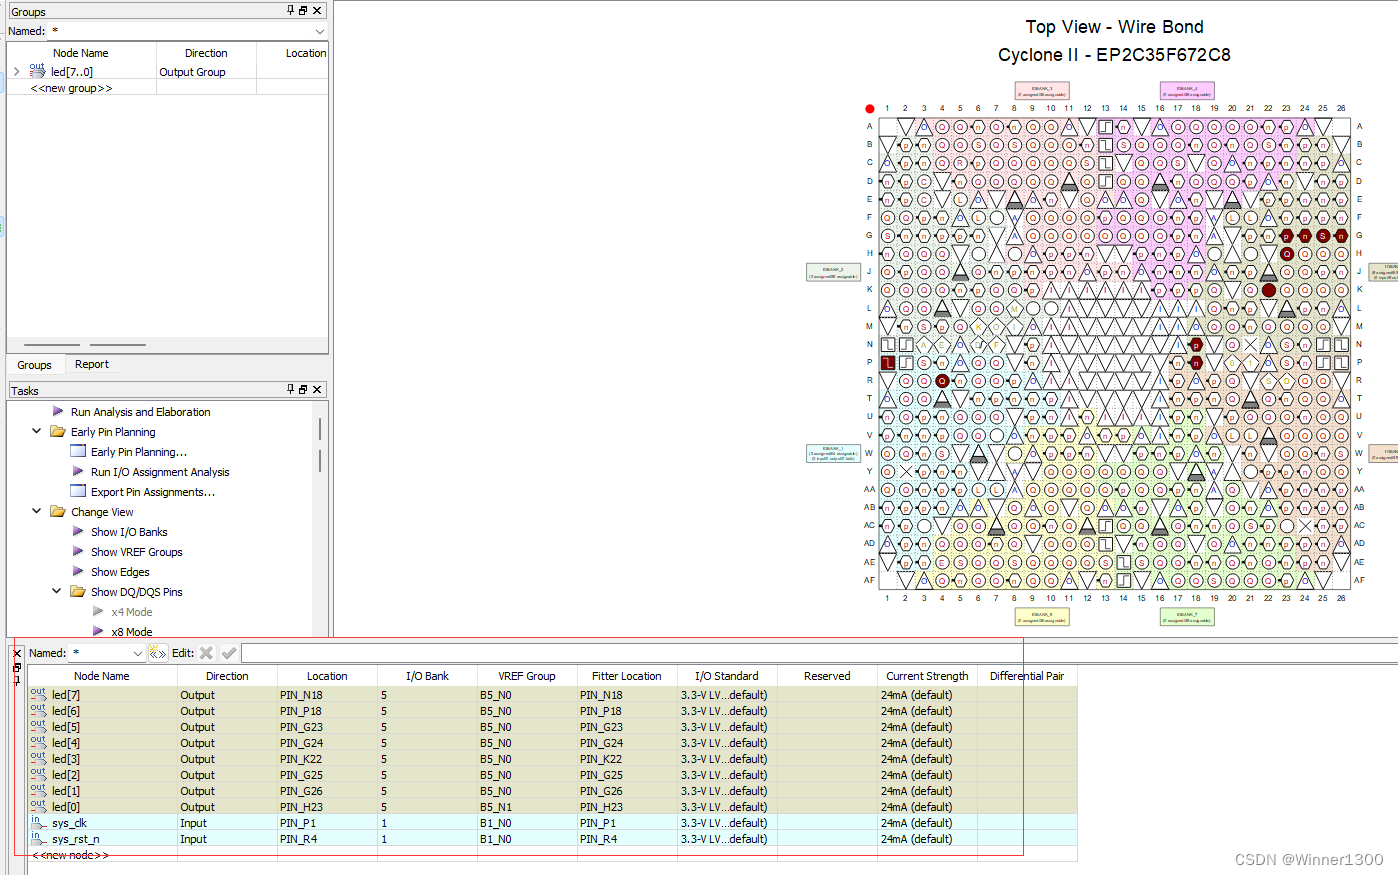Screen dimensions: 1398x875
Task: Click the Direction header in Groups panel
Action: (206, 53)
